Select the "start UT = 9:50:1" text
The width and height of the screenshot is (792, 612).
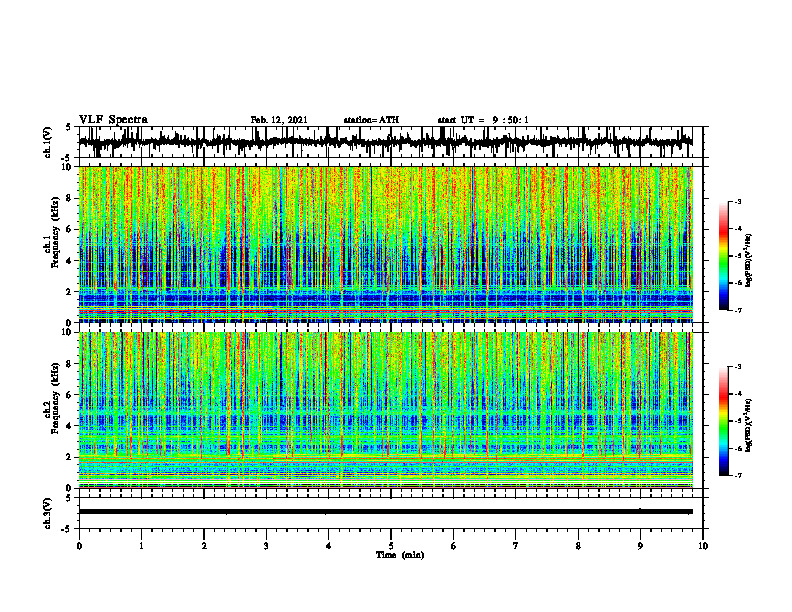point(483,120)
